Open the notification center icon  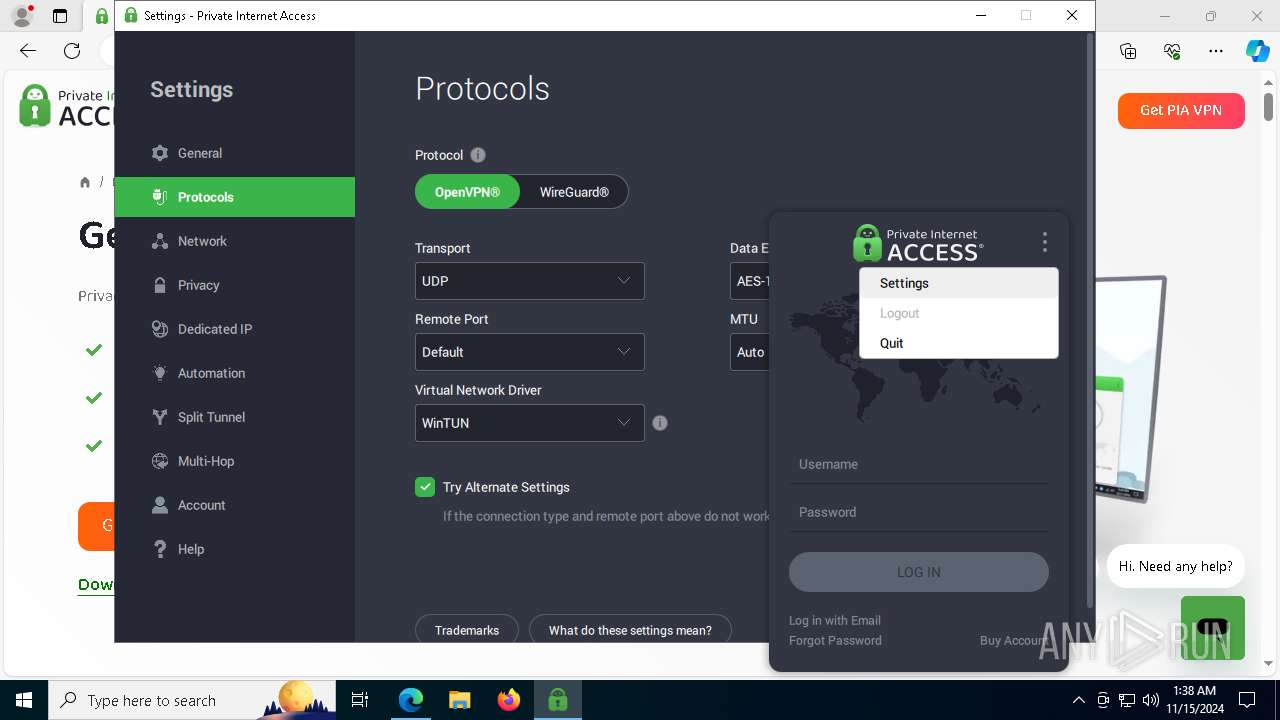1247,700
